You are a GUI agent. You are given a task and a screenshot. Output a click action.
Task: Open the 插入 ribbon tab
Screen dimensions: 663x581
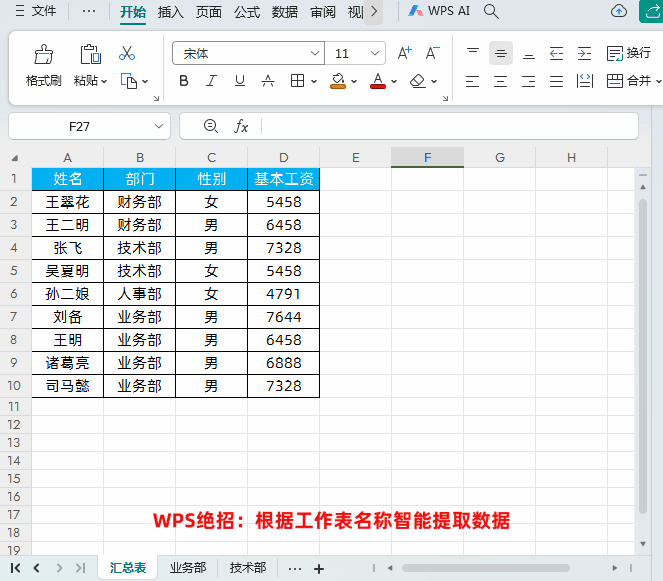click(170, 12)
